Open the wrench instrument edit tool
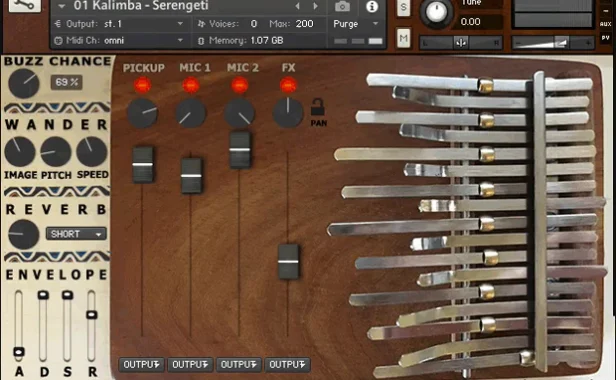This screenshot has height=380, width=616. [x=24, y=5]
